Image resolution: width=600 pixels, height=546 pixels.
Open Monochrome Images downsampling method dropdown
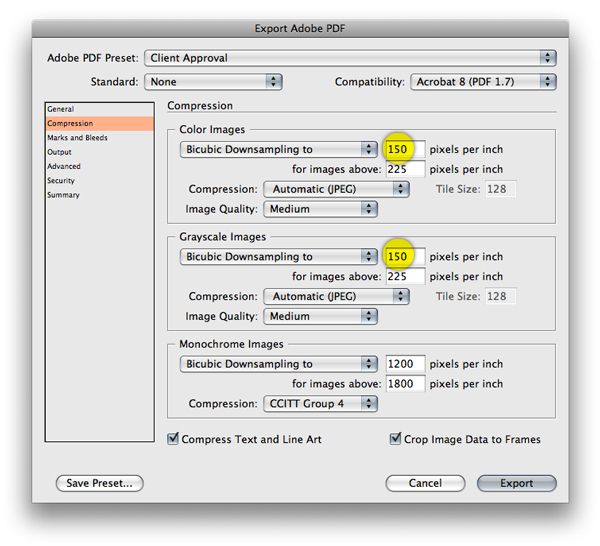(x=279, y=364)
